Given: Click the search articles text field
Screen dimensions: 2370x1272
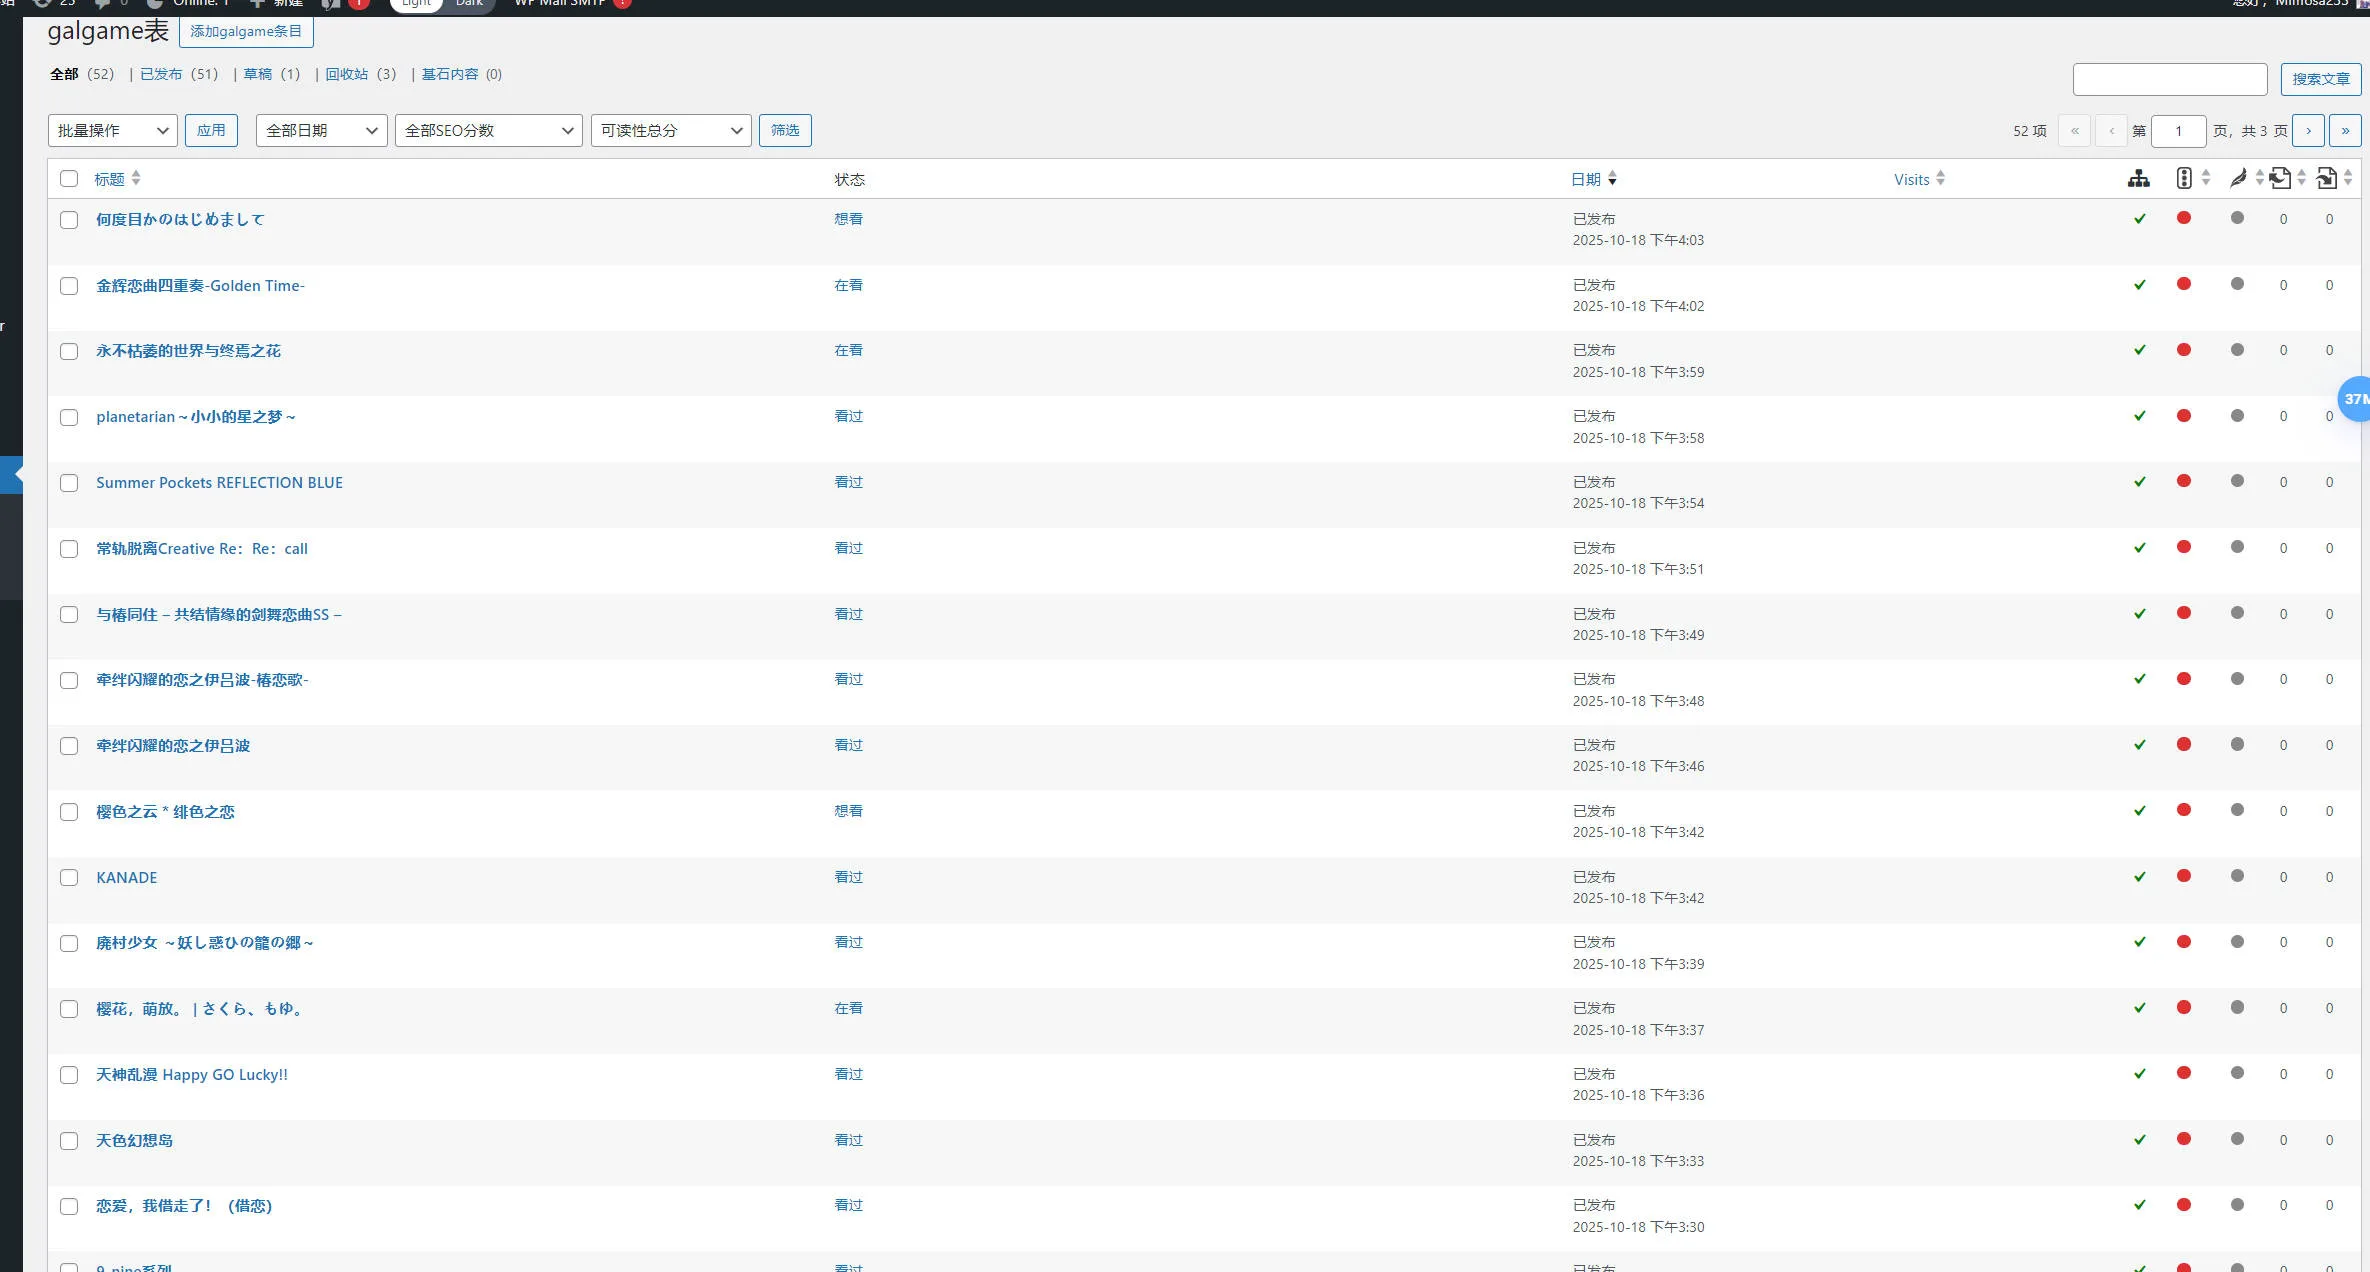Looking at the screenshot, I should [2169, 79].
